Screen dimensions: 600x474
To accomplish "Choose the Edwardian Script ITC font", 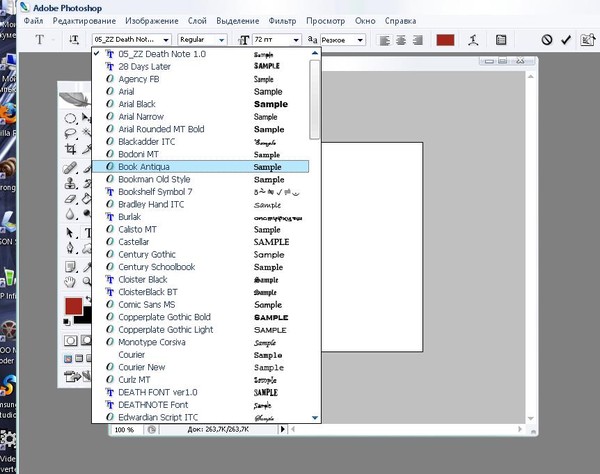I will pyautogui.click(x=201, y=417).
